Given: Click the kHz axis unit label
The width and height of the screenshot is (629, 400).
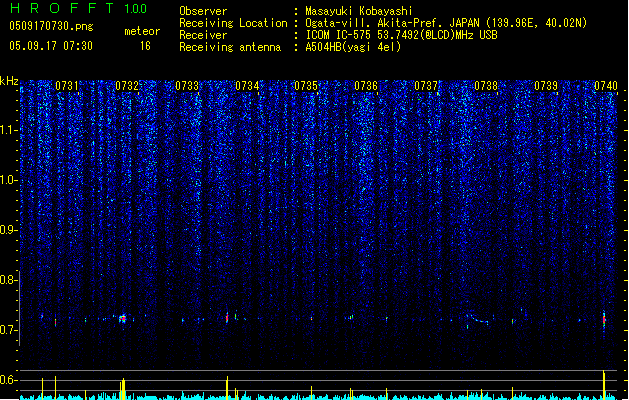Looking at the screenshot, I should [x=9, y=81].
